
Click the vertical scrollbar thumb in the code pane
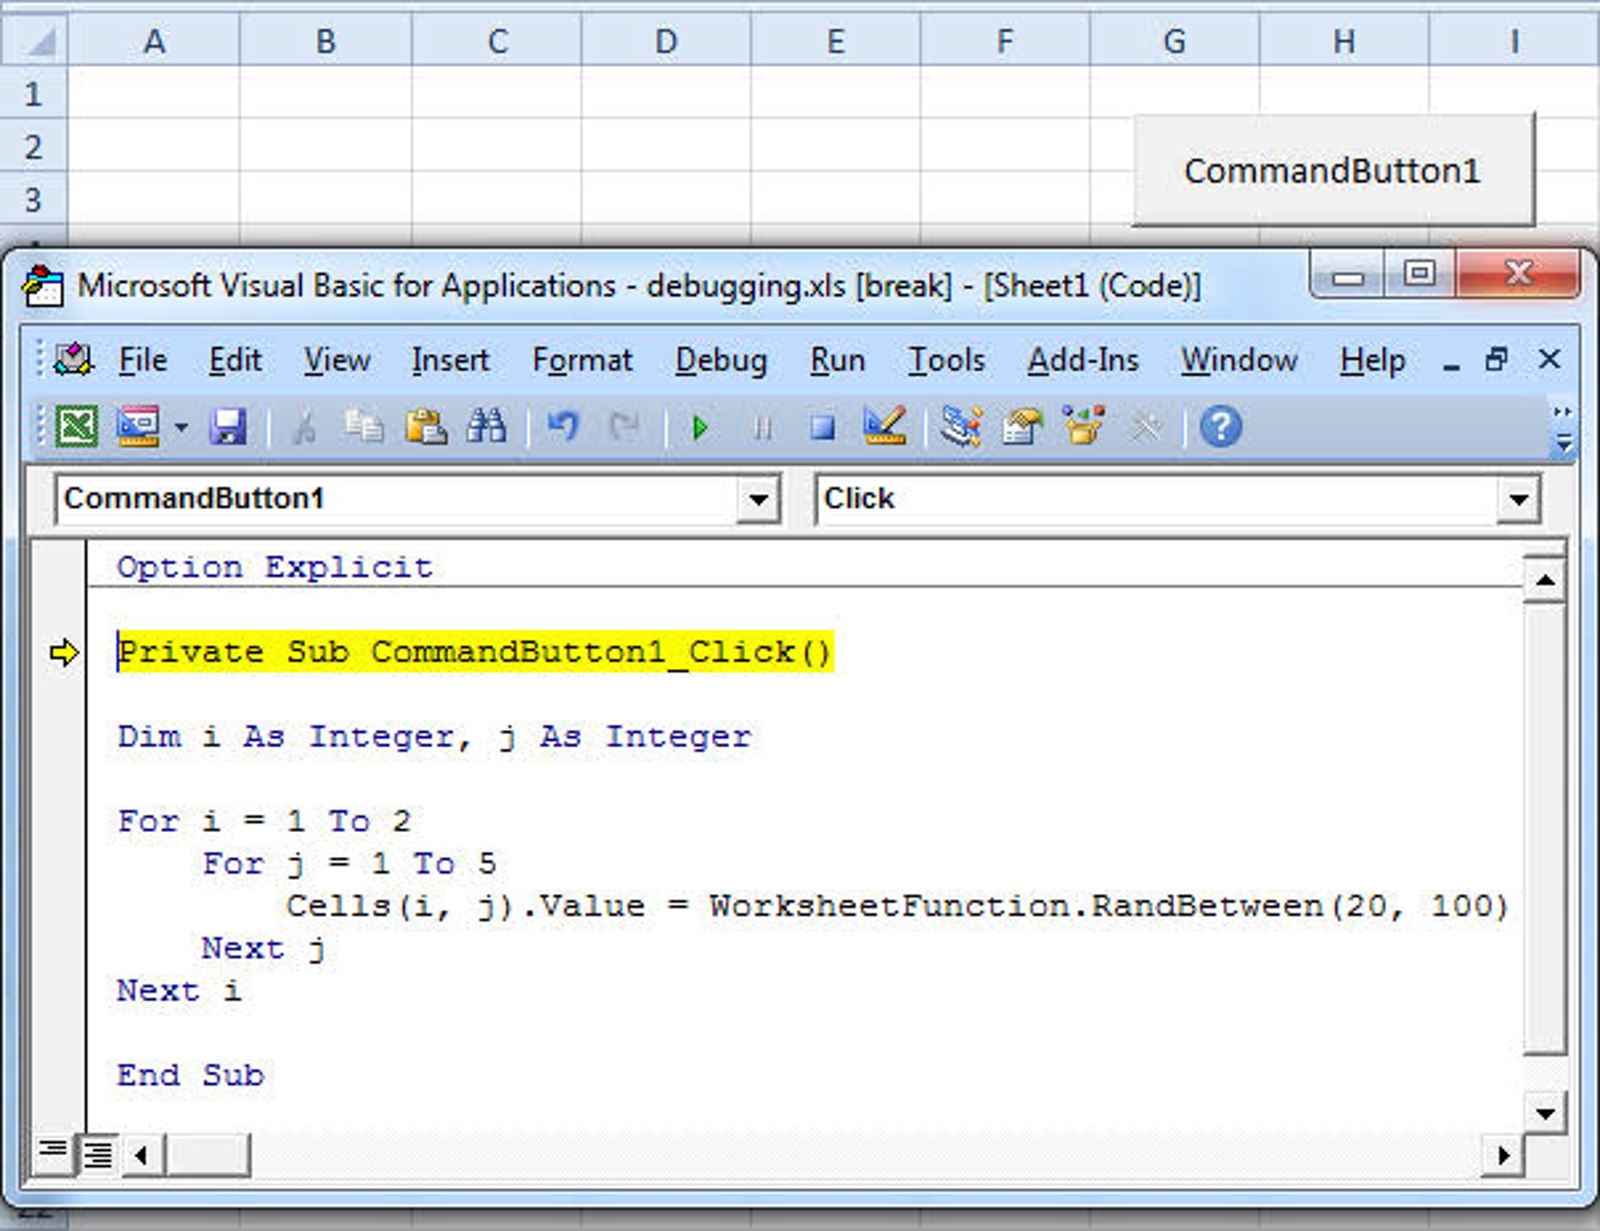pyautogui.click(x=1545, y=828)
